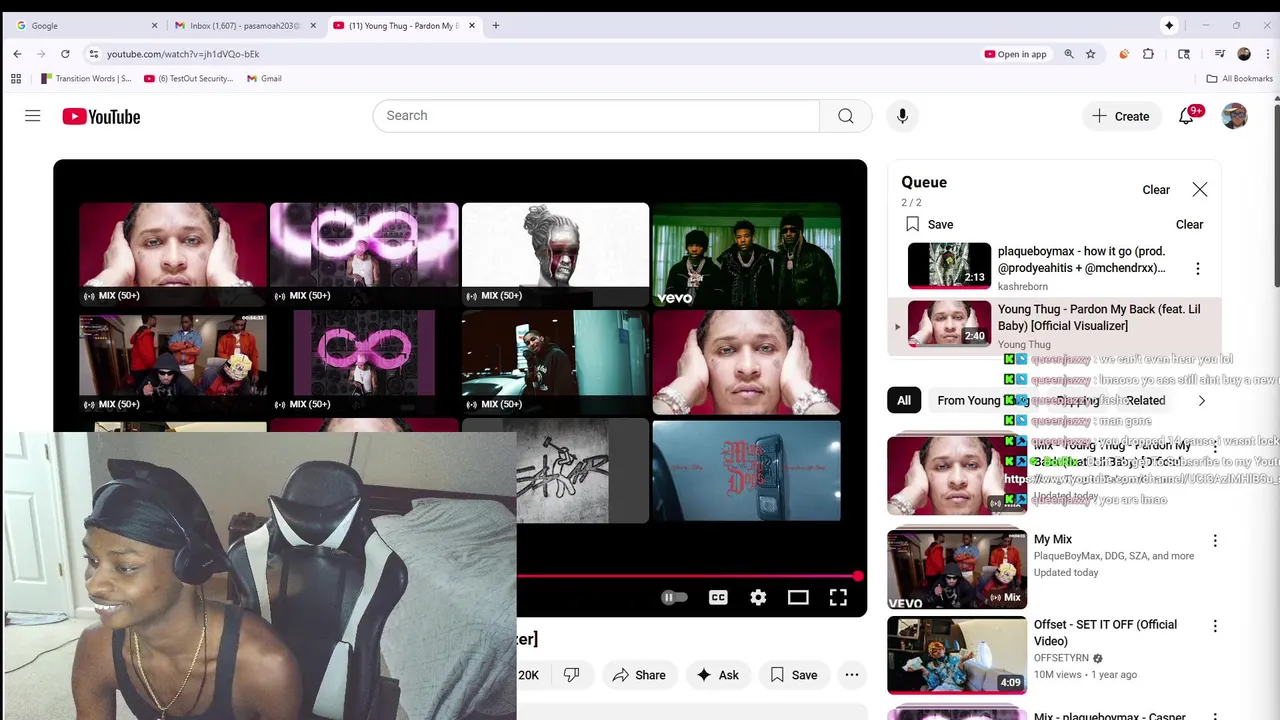Enter full screen mode
The image size is (1280, 720).
pos(838,597)
